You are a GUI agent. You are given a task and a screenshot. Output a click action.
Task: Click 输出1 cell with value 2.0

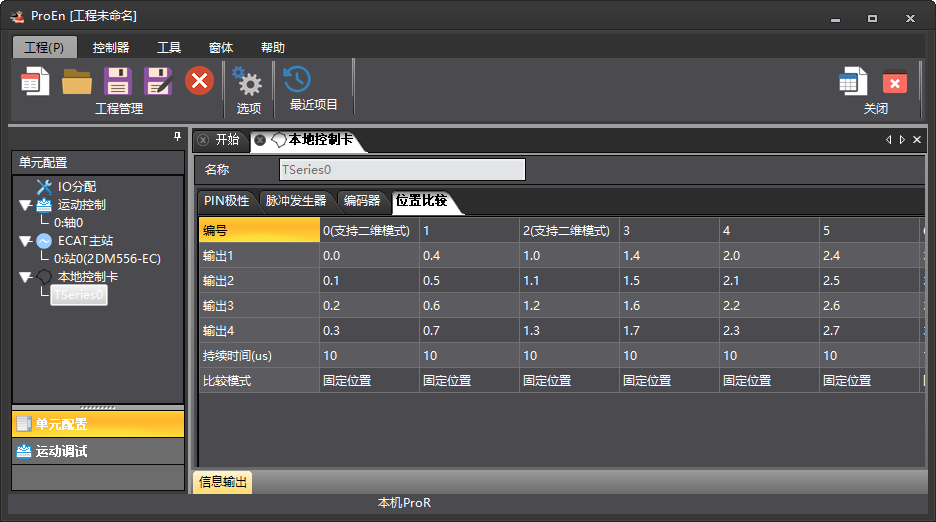769,256
